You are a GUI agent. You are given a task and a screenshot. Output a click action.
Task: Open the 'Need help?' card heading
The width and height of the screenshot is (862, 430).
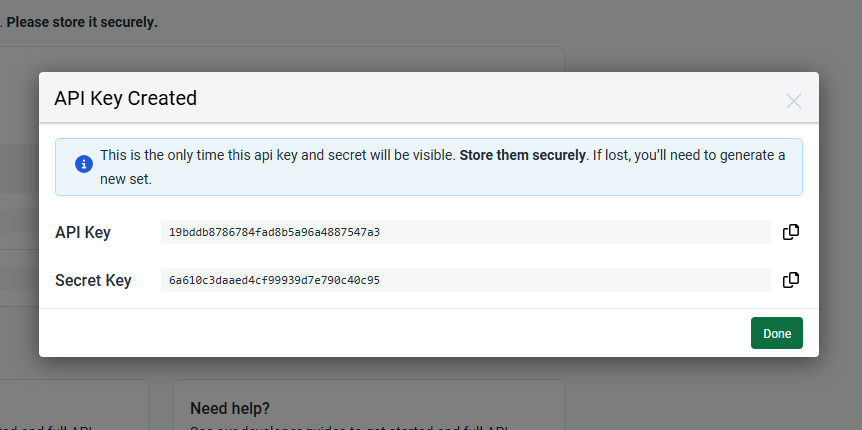click(x=230, y=408)
